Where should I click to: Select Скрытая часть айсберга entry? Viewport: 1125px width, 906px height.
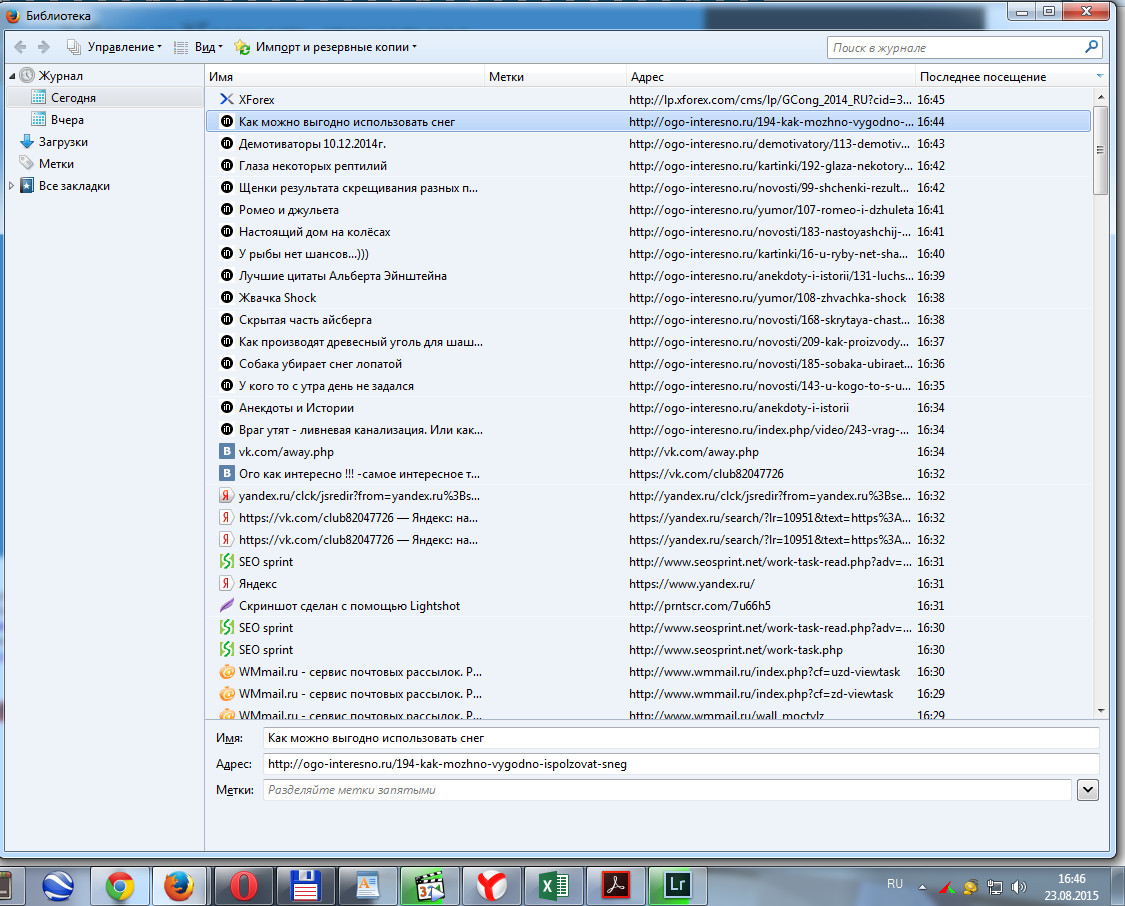[648, 320]
